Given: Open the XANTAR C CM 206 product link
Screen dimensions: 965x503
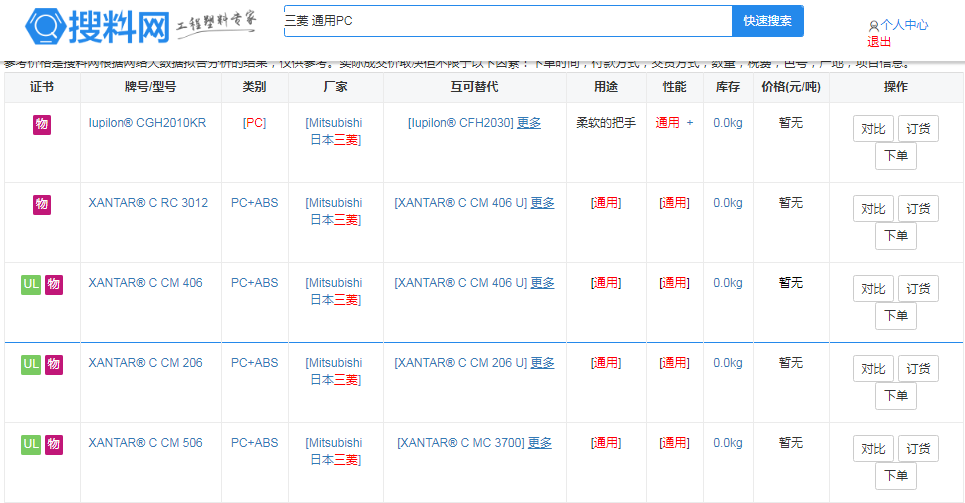Looking at the screenshot, I should [145, 363].
